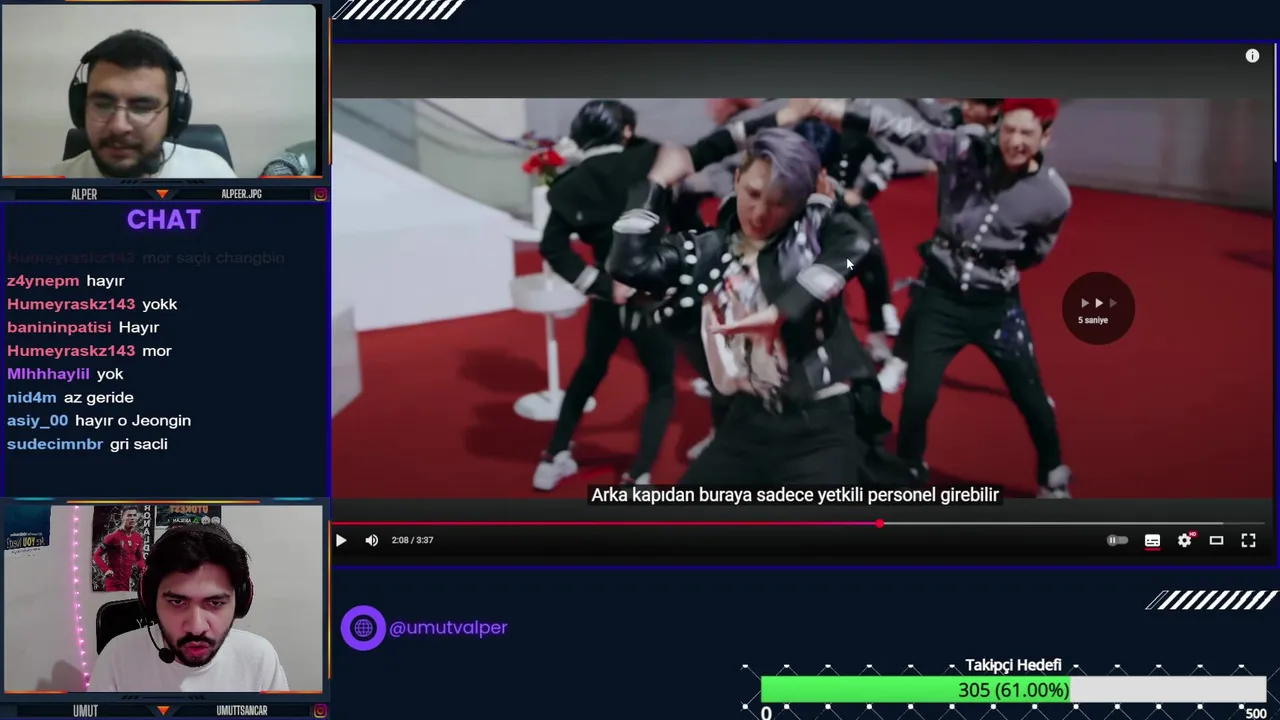
Task: Click the 500 goal maximum label
Action: pos(1256,713)
